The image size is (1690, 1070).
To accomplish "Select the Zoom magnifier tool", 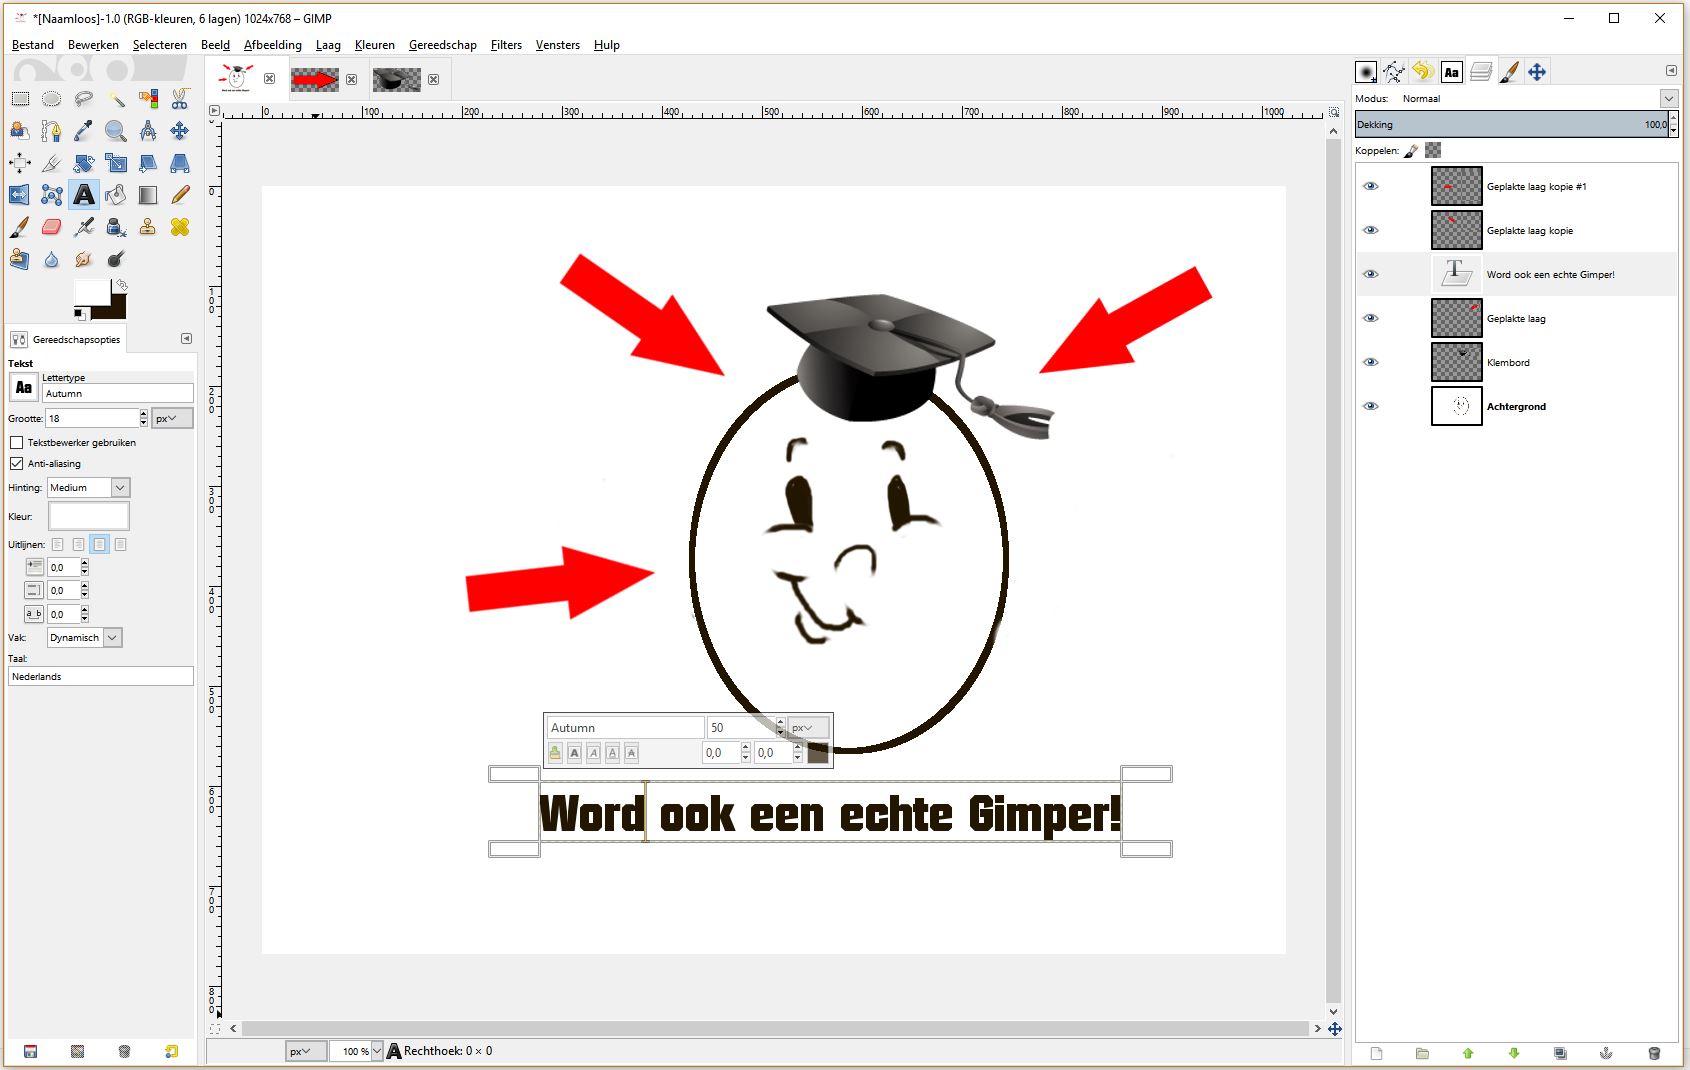I will click(x=116, y=131).
